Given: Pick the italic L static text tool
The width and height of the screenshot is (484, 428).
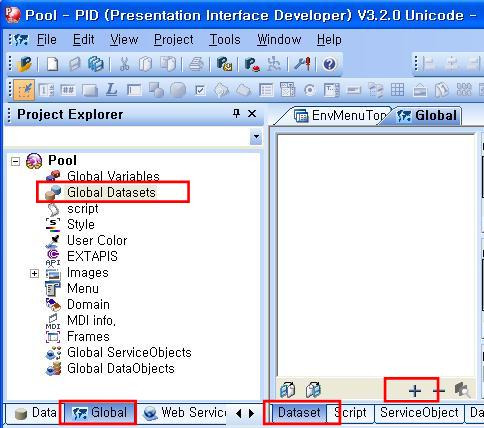Looking at the screenshot, I should pos(111,90).
